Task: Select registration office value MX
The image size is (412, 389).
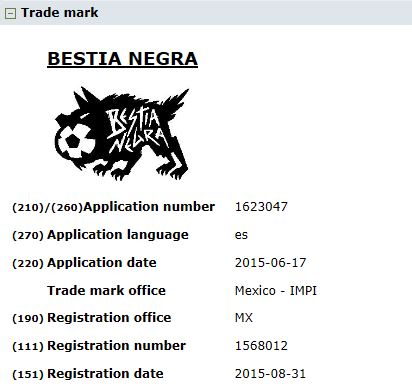Action: click(x=244, y=318)
